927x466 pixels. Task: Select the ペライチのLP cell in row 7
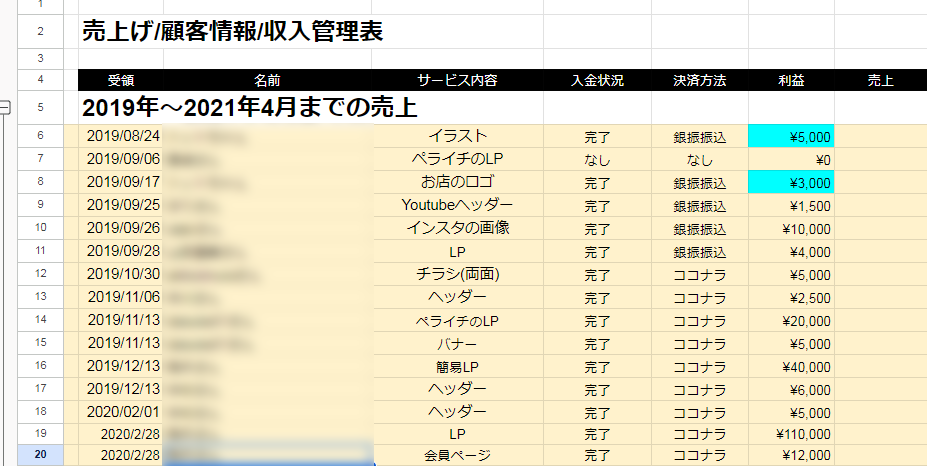point(457,159)
